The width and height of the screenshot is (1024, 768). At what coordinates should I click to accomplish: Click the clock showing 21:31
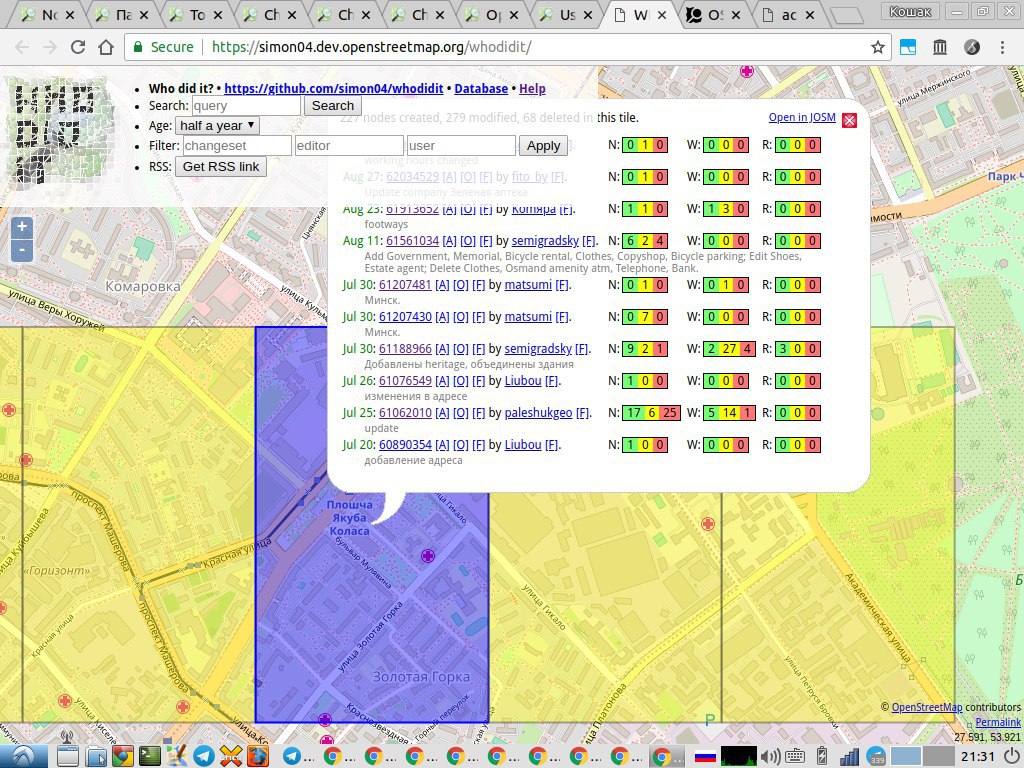click(978, 757)
